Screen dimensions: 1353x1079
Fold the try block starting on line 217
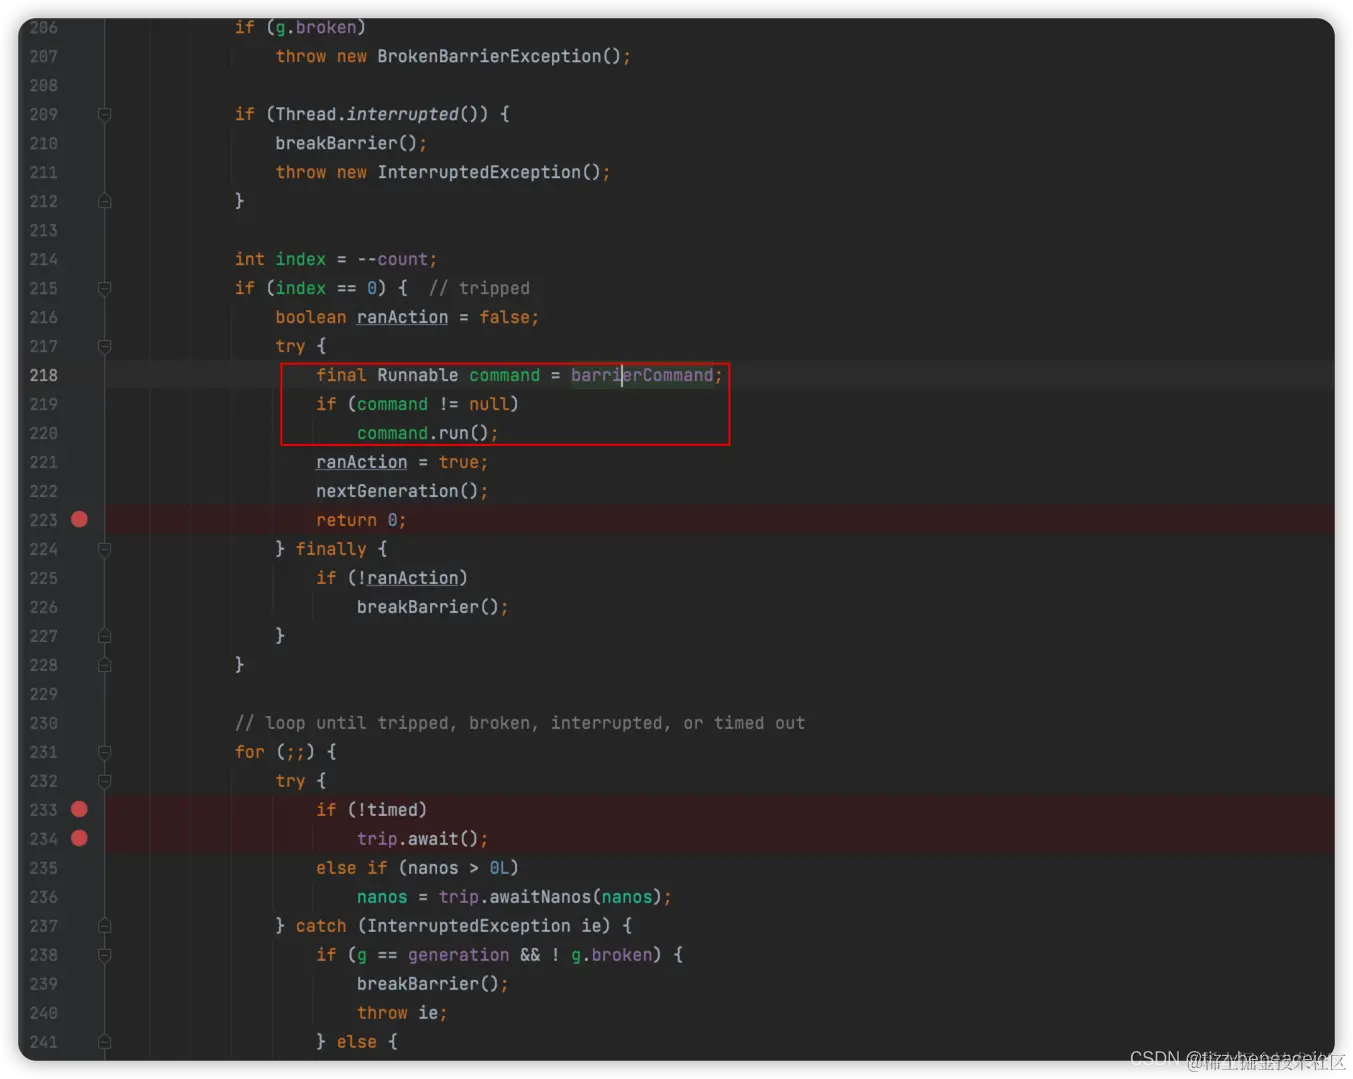pos(104,346)
